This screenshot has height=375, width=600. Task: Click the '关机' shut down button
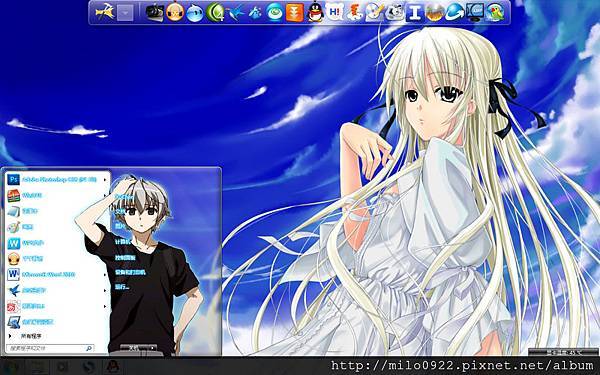point(133,348)
